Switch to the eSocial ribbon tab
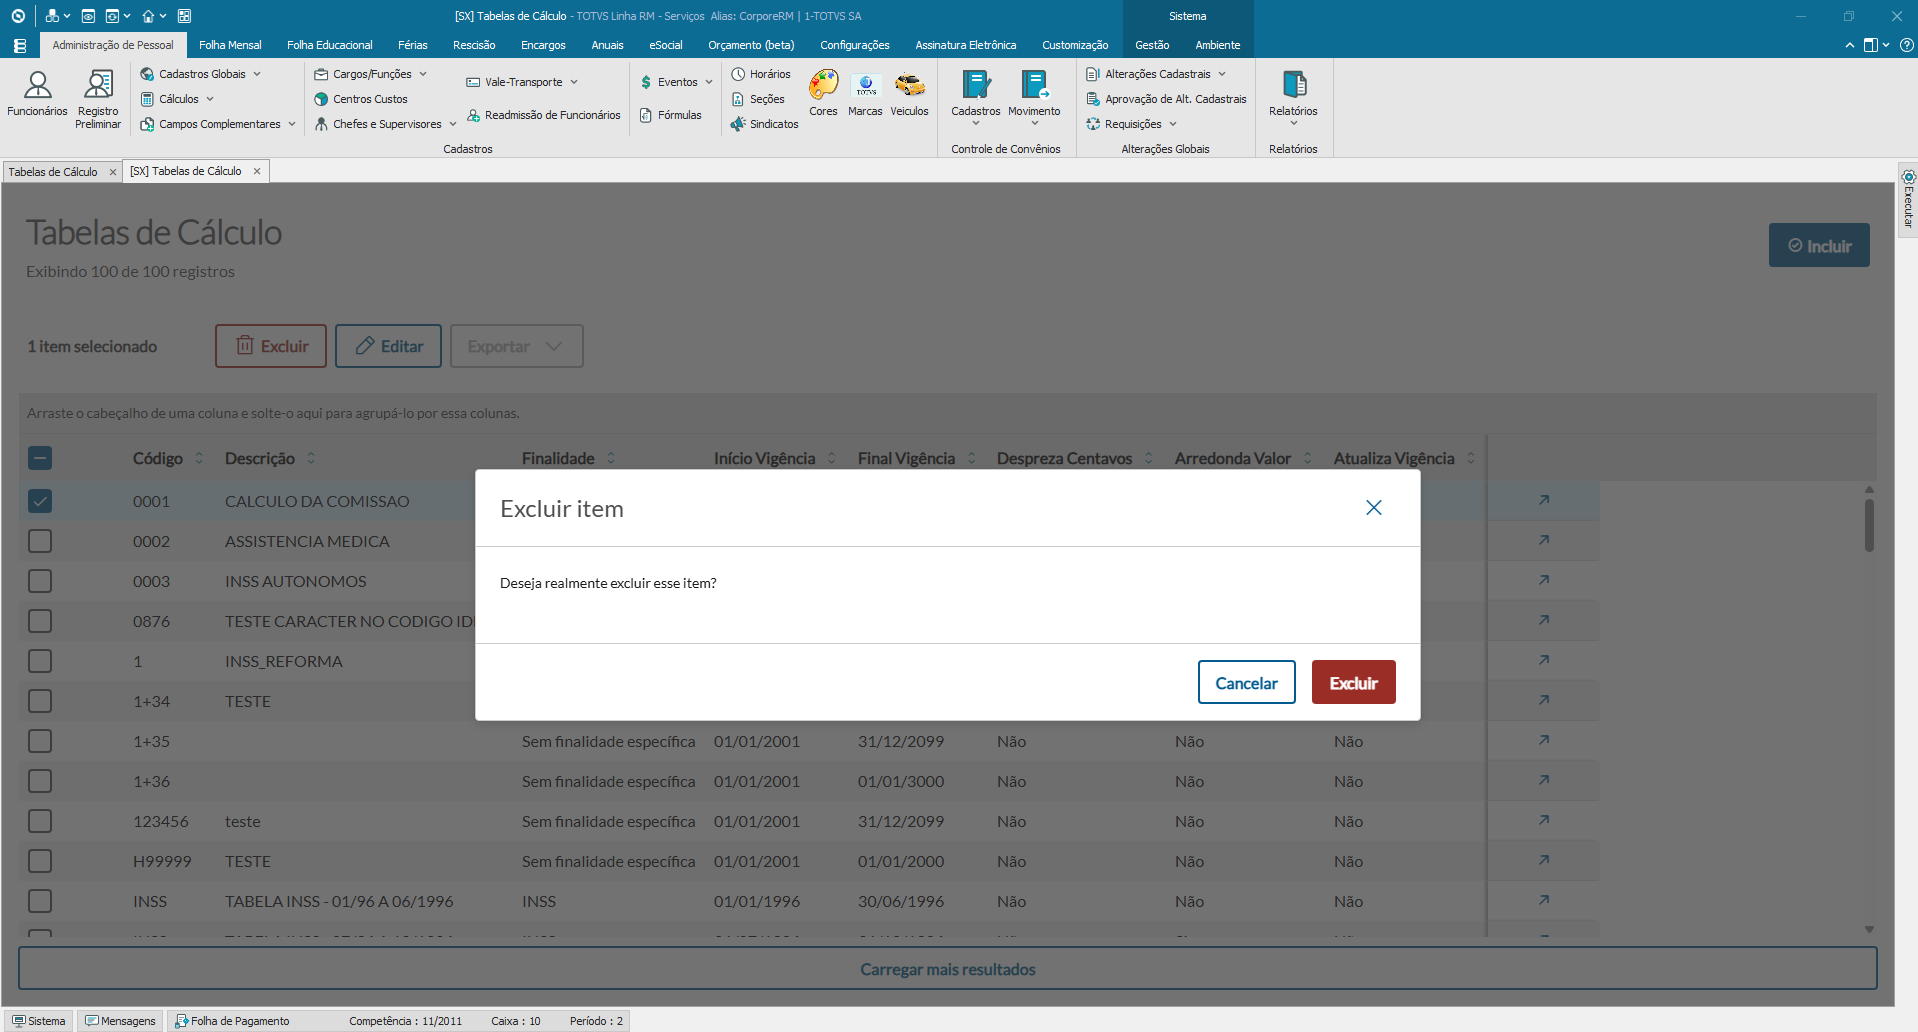 tap(666, 45)
